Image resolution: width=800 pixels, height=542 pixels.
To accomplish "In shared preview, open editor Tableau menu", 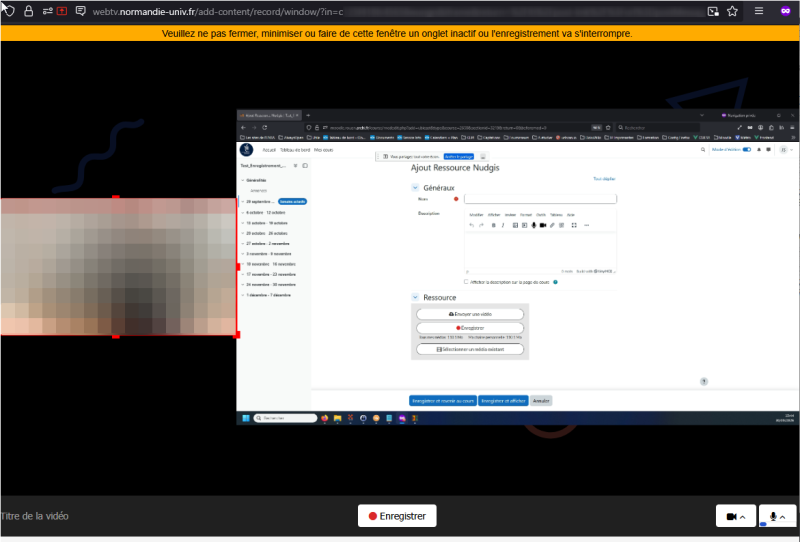I will (x=556, y=215).
